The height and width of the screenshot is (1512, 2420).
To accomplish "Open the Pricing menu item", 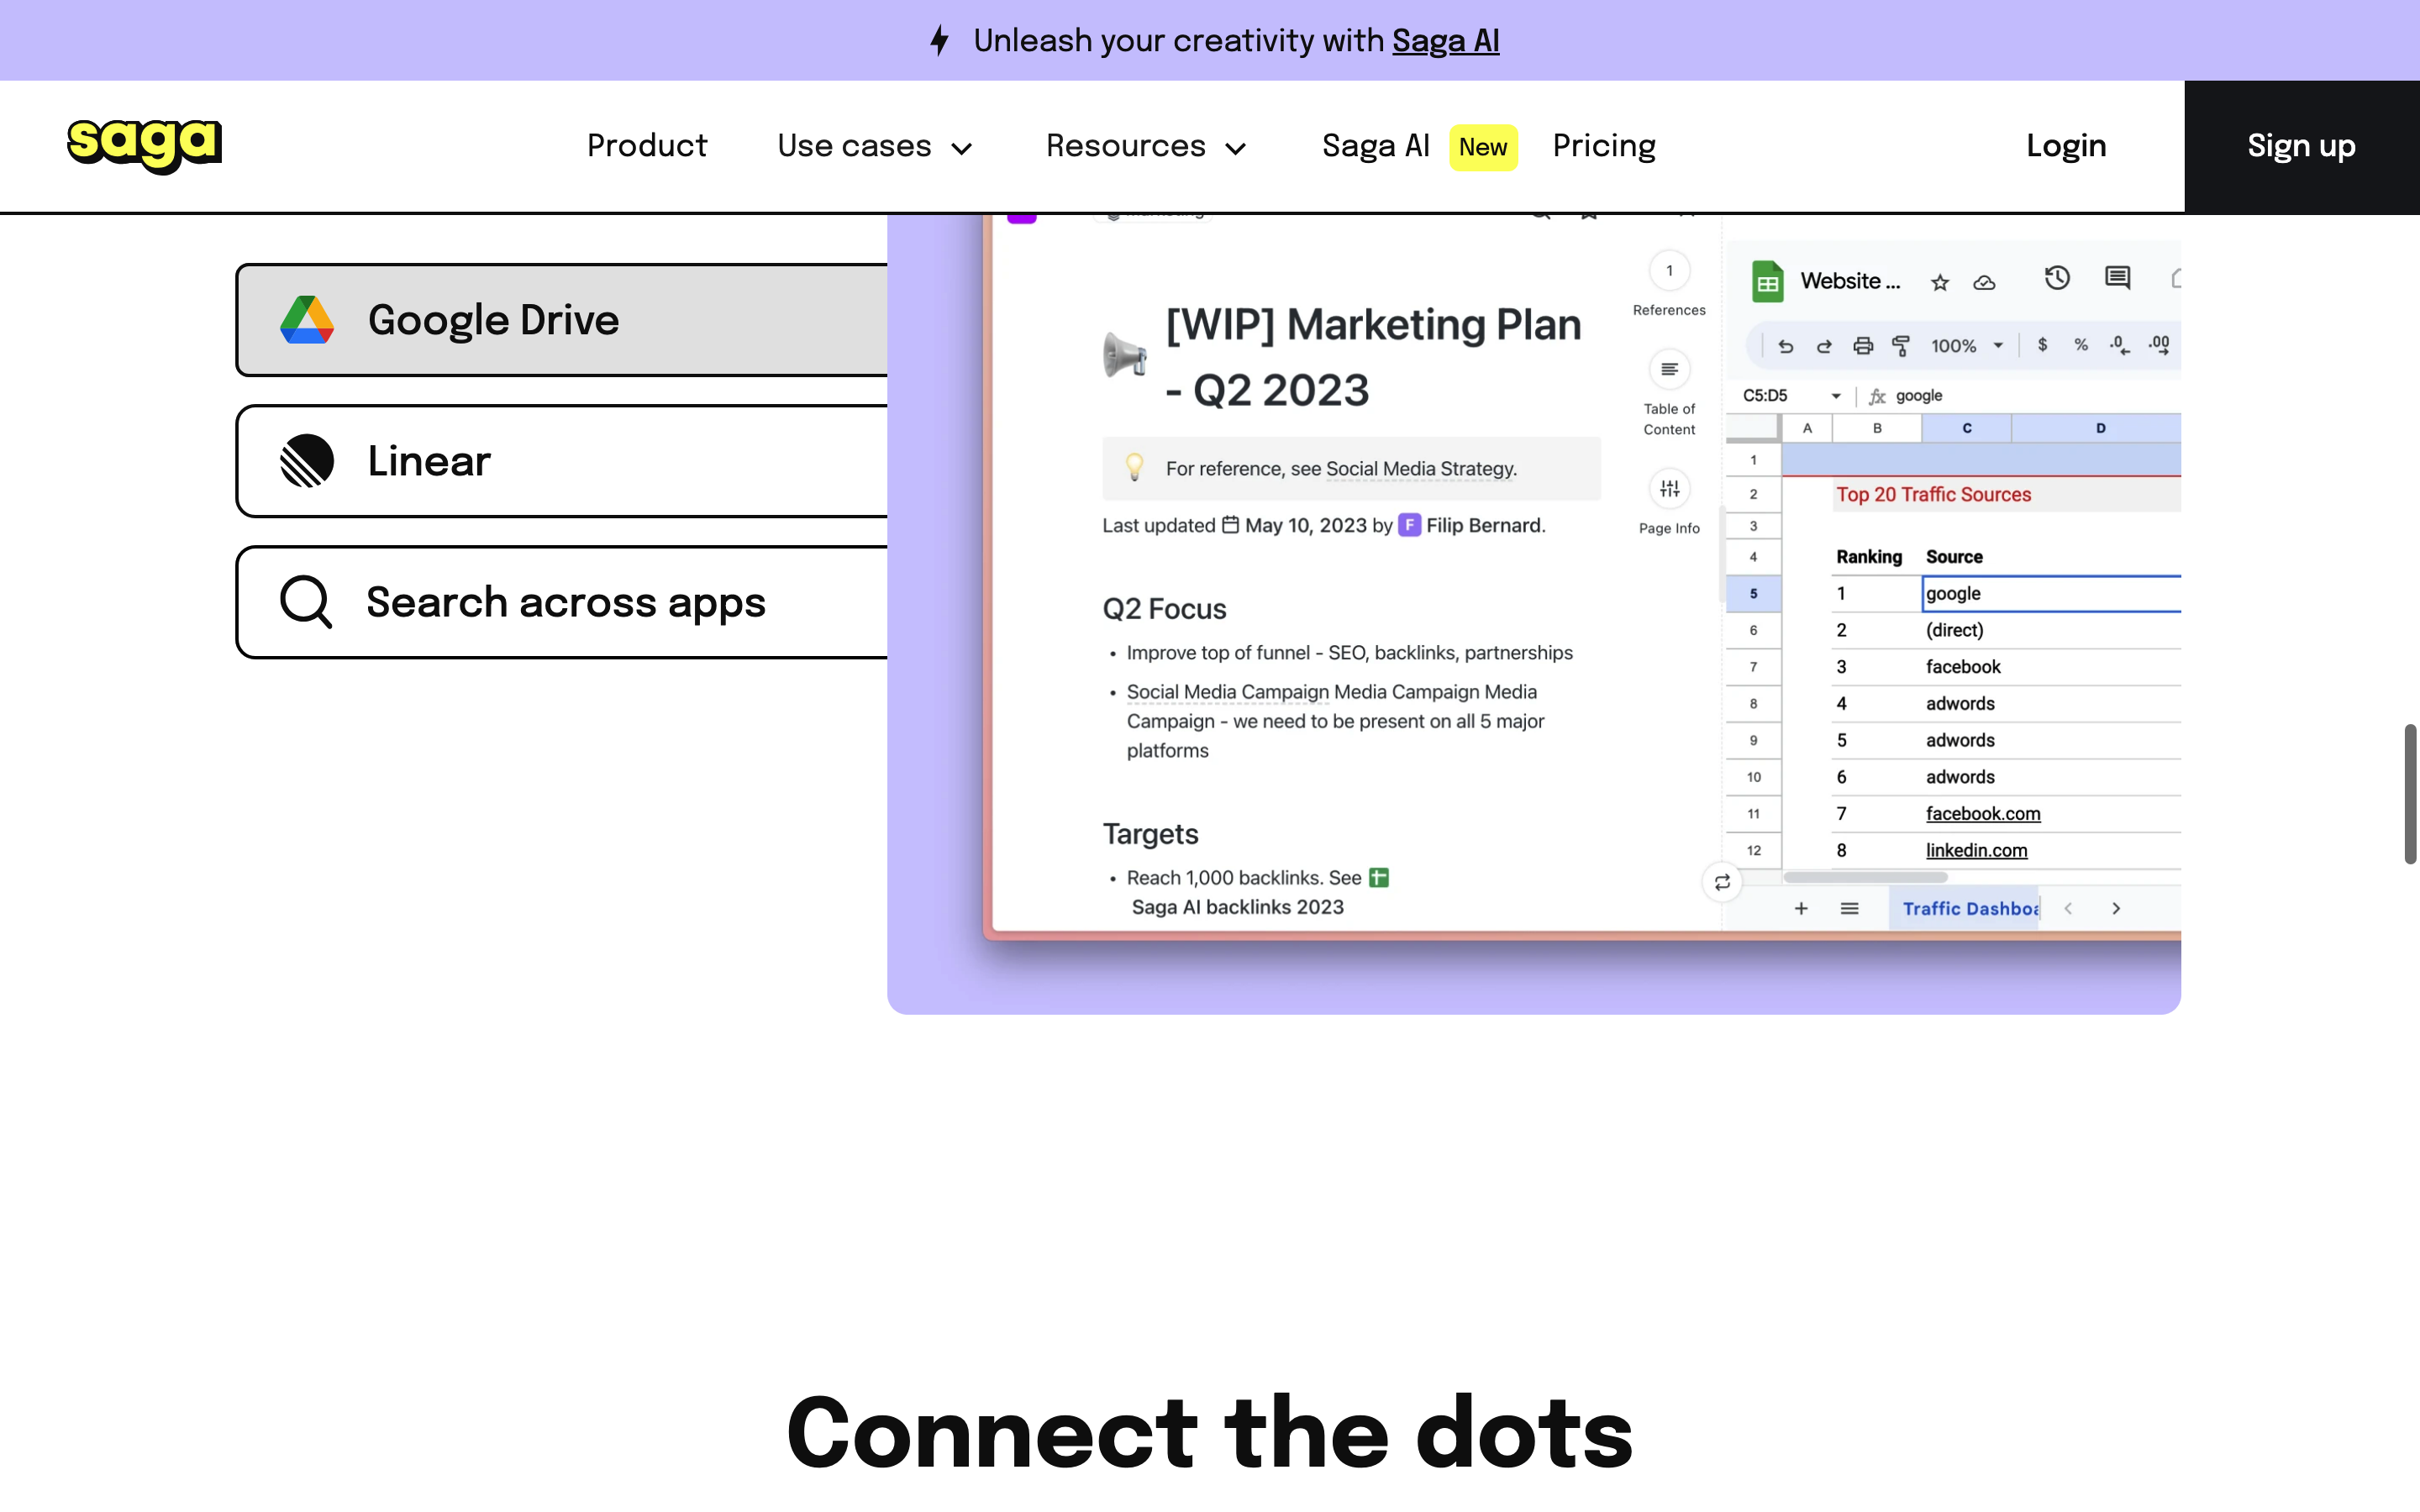I will (1604, 146).
